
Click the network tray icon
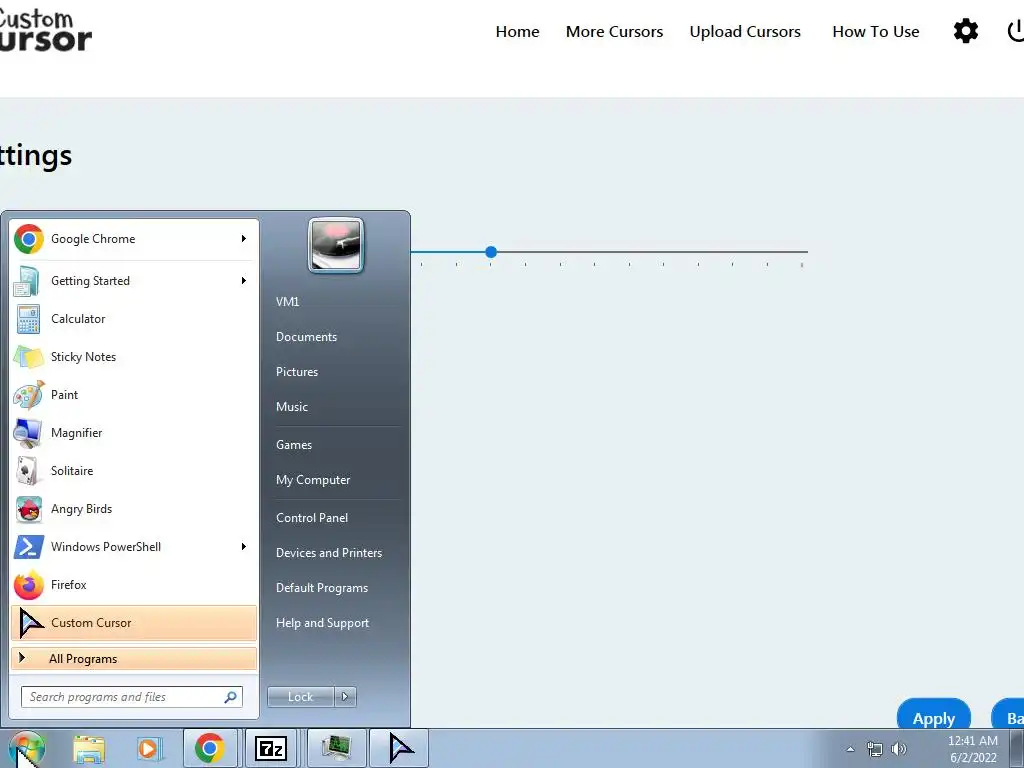tap(874, 749)
